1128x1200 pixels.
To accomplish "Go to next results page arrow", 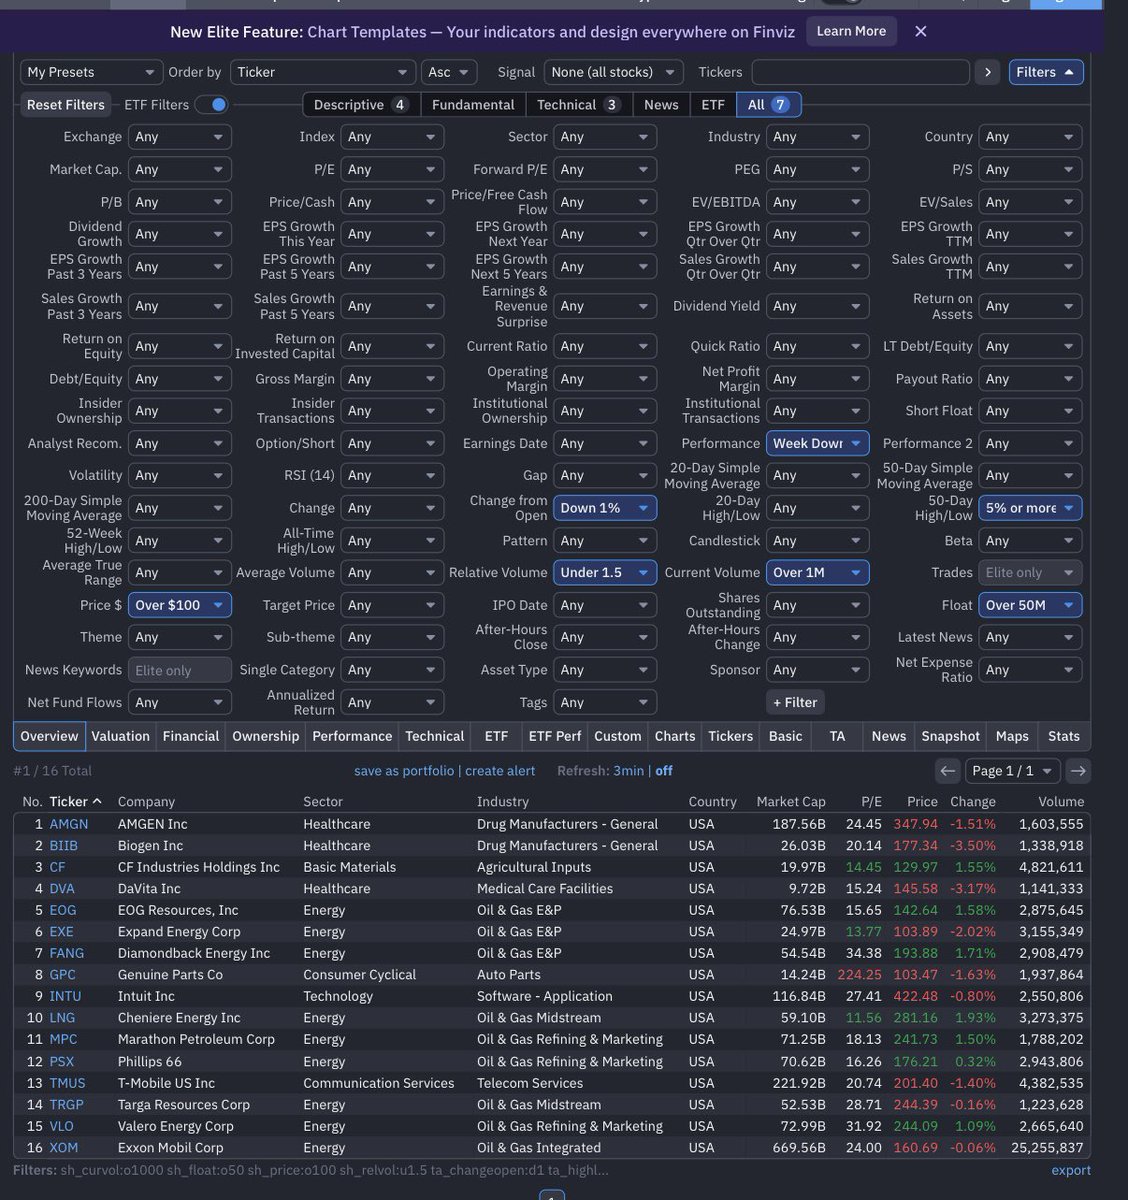I will [x=1077, y=771].
